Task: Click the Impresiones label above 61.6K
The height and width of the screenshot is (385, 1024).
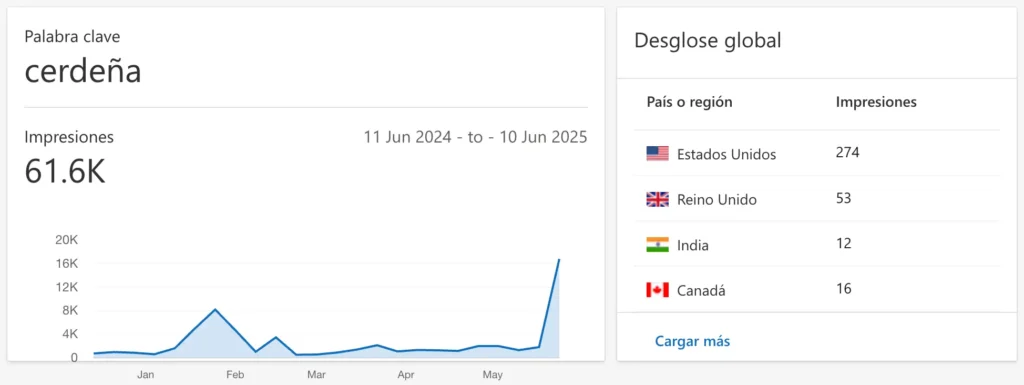Action: pyautogui.click(x=69, y=137)
